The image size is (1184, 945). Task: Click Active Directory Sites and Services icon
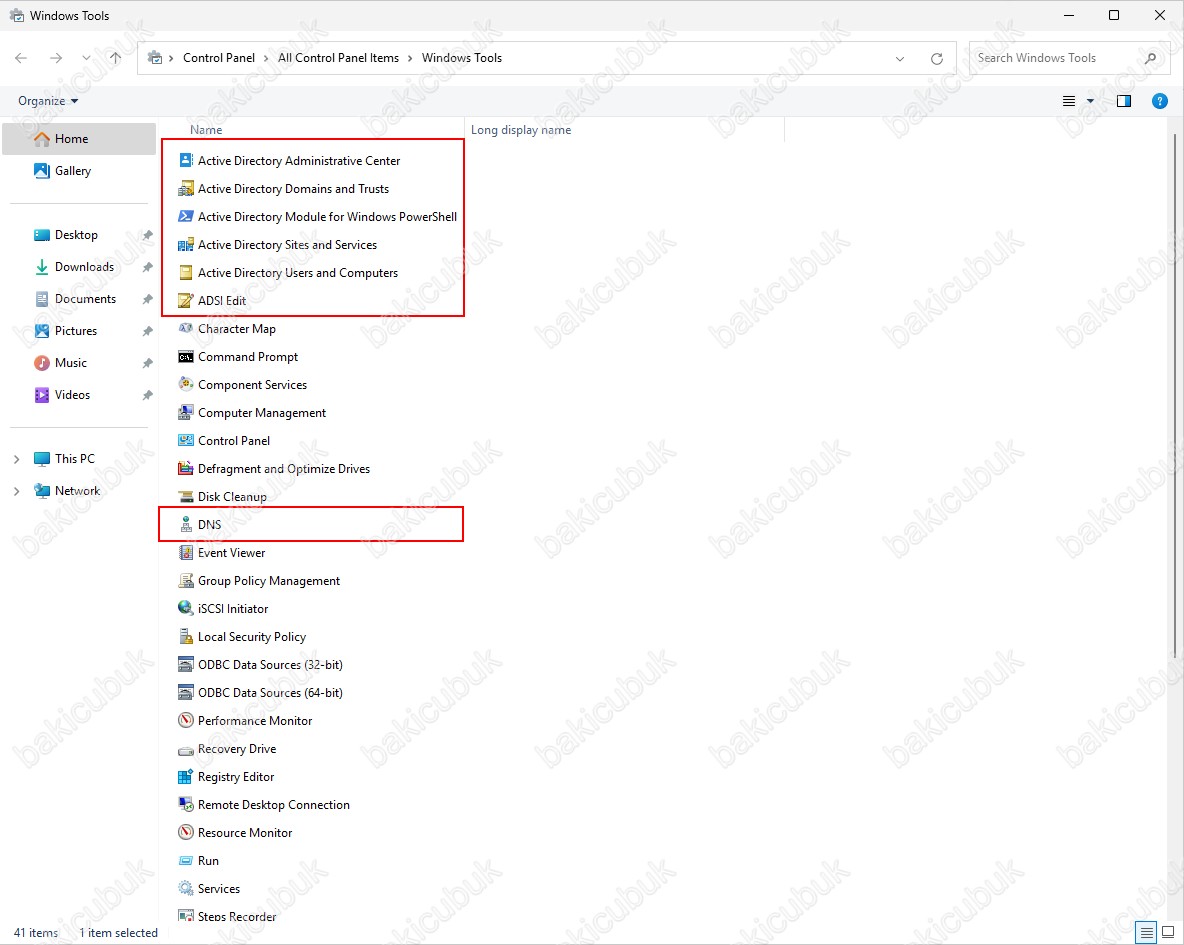(x=186, y=244)
